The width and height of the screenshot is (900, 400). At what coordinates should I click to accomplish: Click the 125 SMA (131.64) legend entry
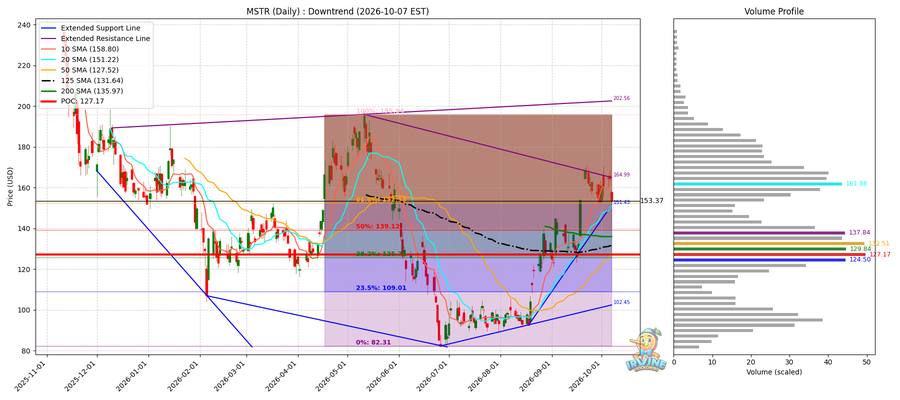coord(92,80)
